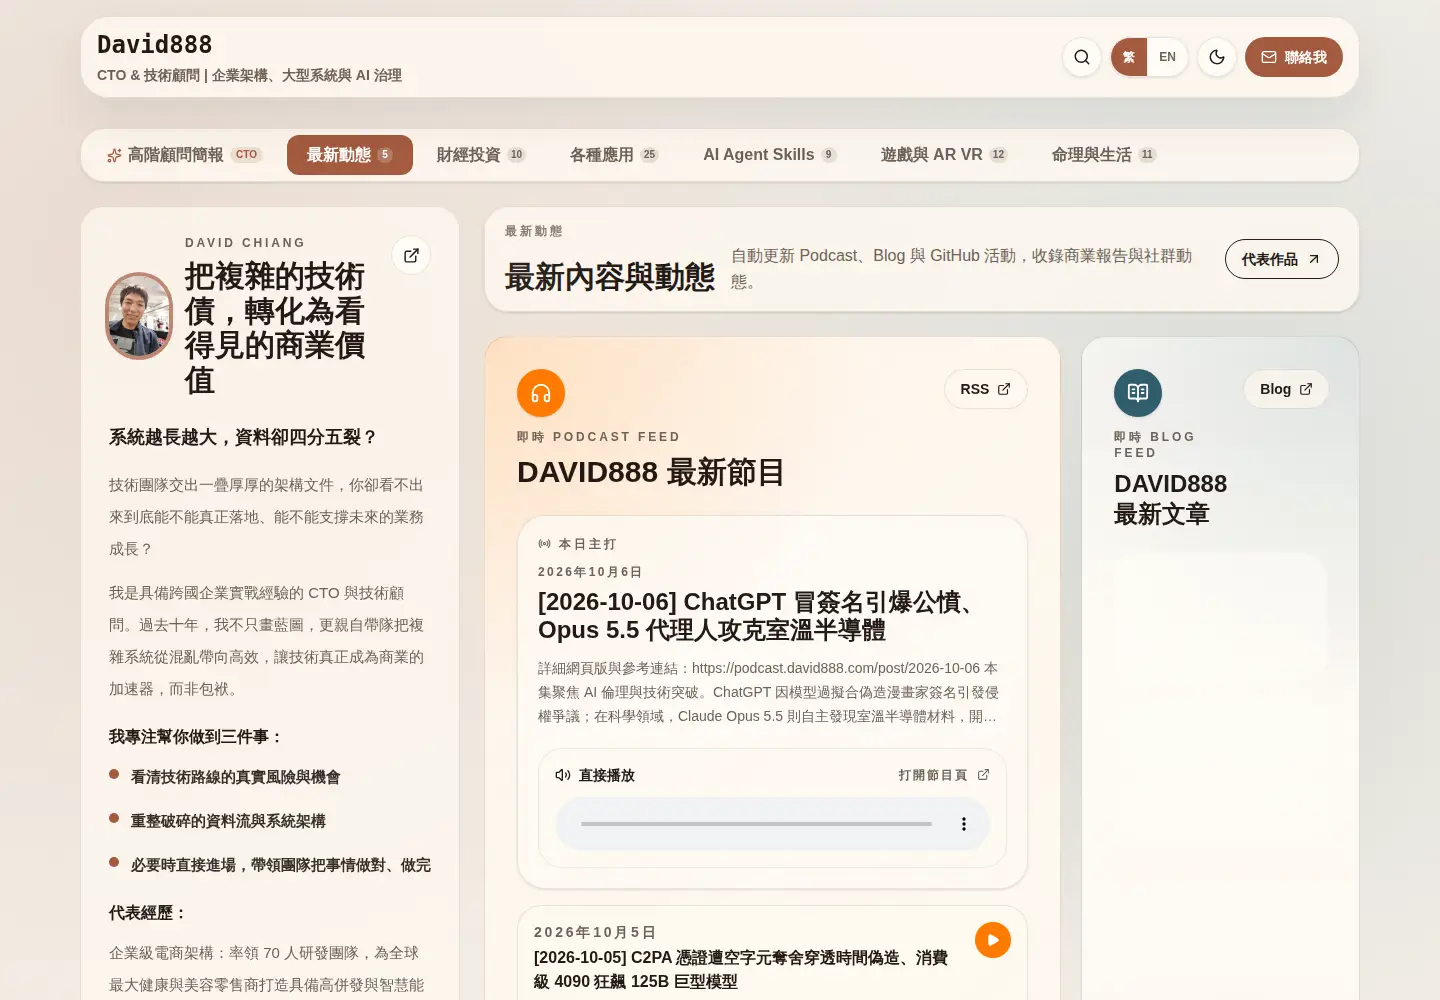Click the 聯絡我 contact button

pos(1294,57)
